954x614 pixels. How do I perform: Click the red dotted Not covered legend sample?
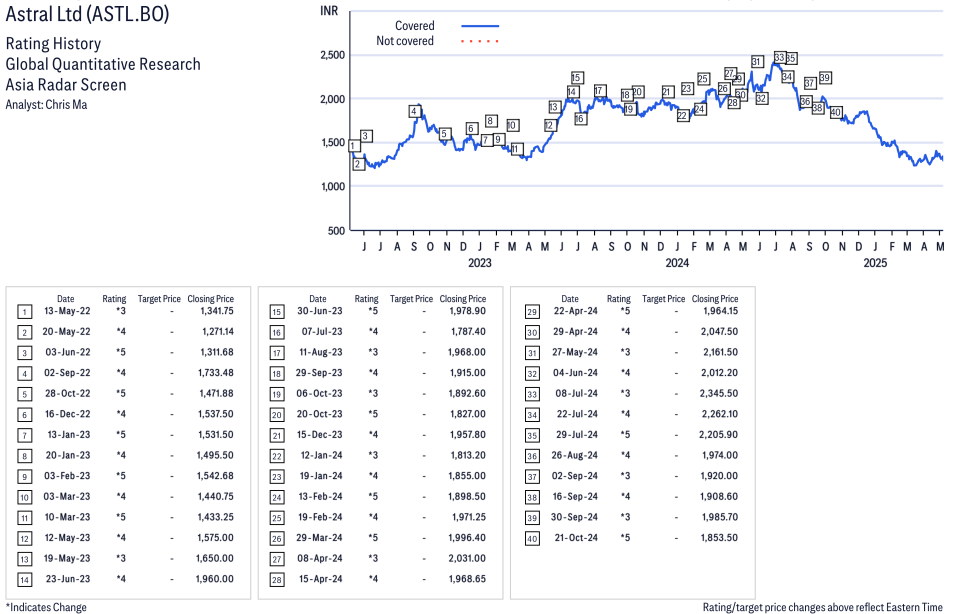point(480,41)
